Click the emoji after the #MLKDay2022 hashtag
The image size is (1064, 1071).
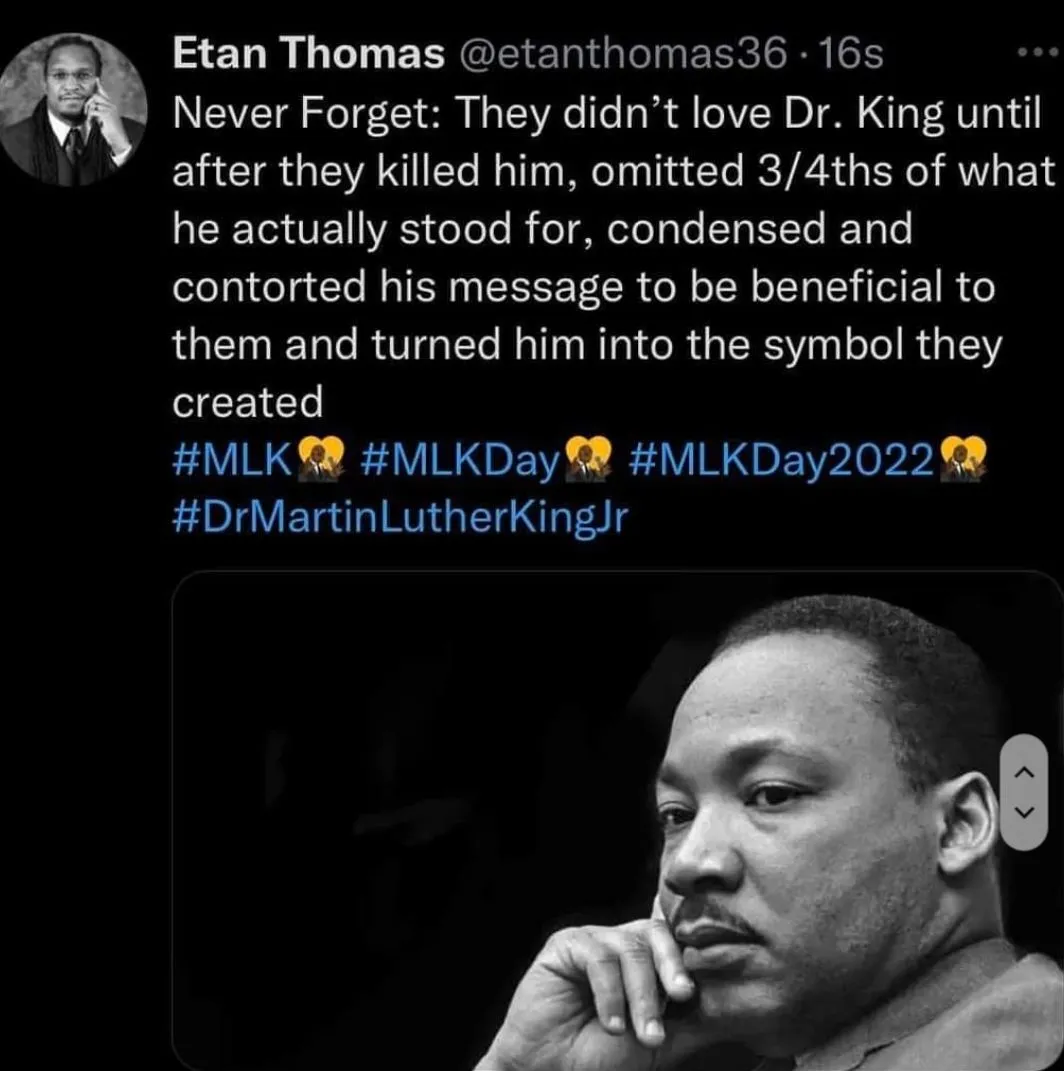coord(964,462)
